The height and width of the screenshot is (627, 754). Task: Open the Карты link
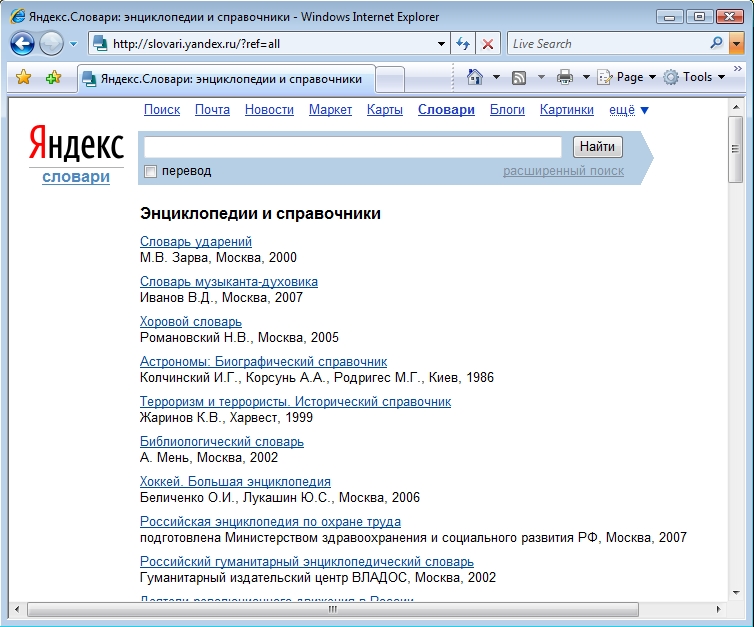(x=385, y=110)
